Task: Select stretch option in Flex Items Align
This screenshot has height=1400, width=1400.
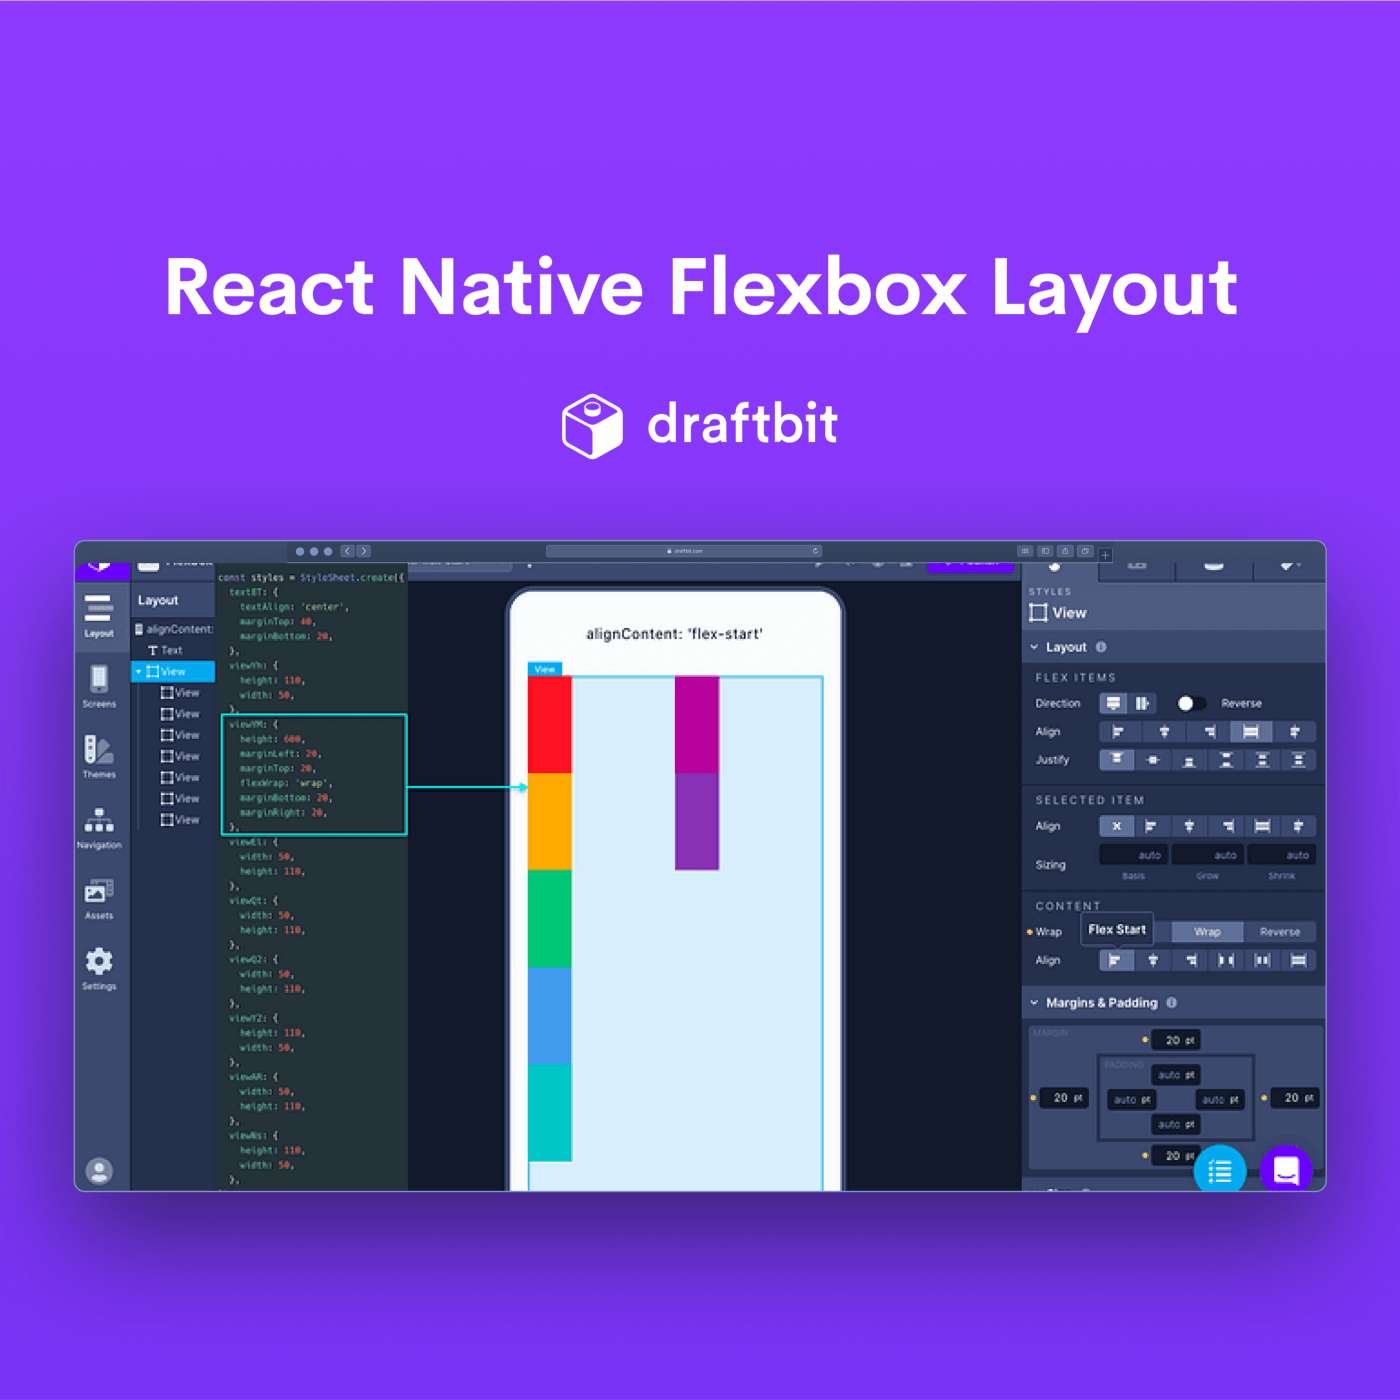Action: [x=1250, y=732]
